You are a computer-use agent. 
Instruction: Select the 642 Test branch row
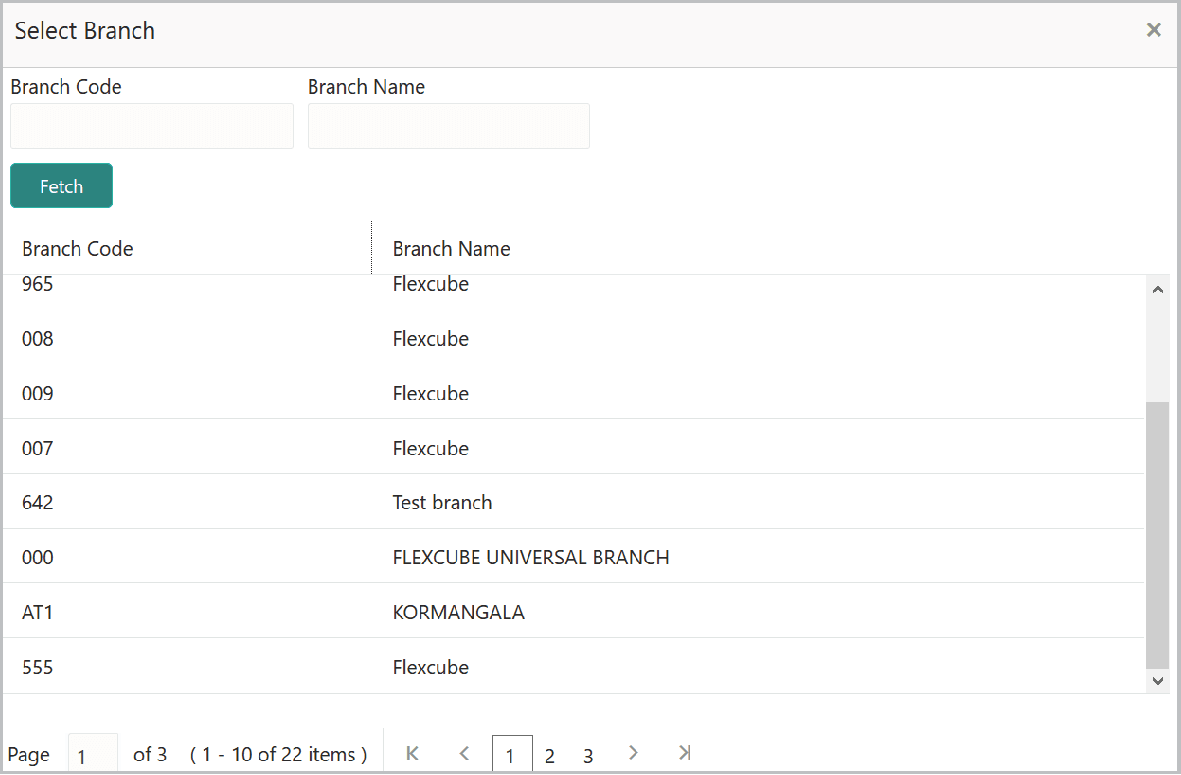pyautogui.click(x=573, y=502)
